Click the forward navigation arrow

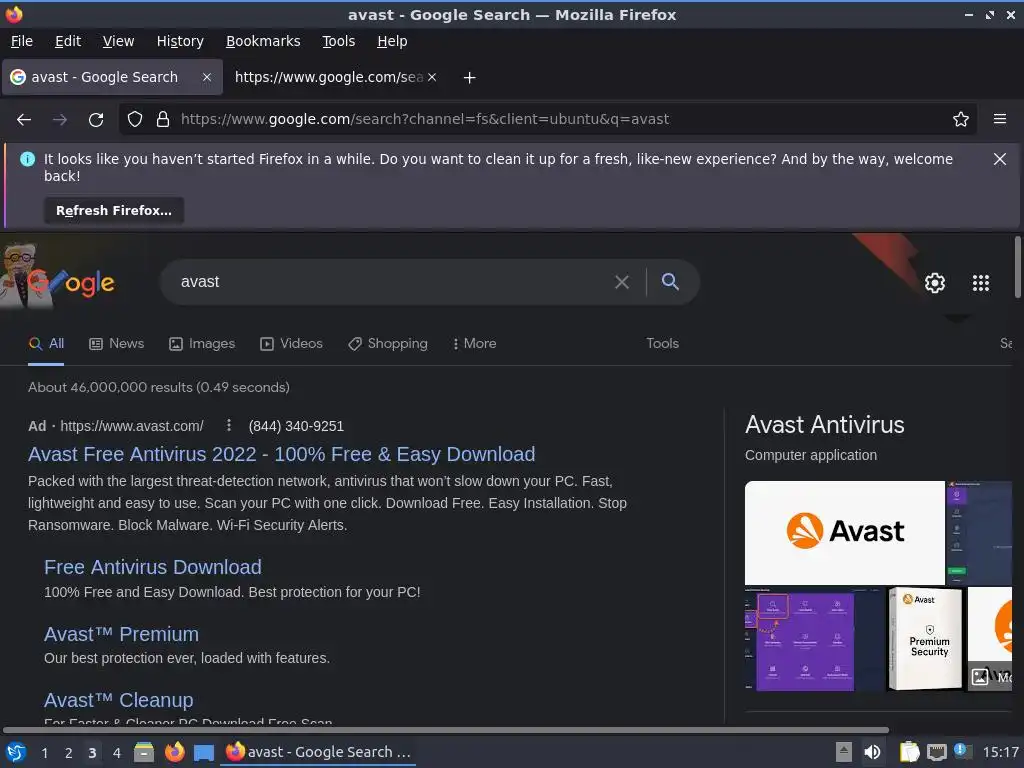59,120
